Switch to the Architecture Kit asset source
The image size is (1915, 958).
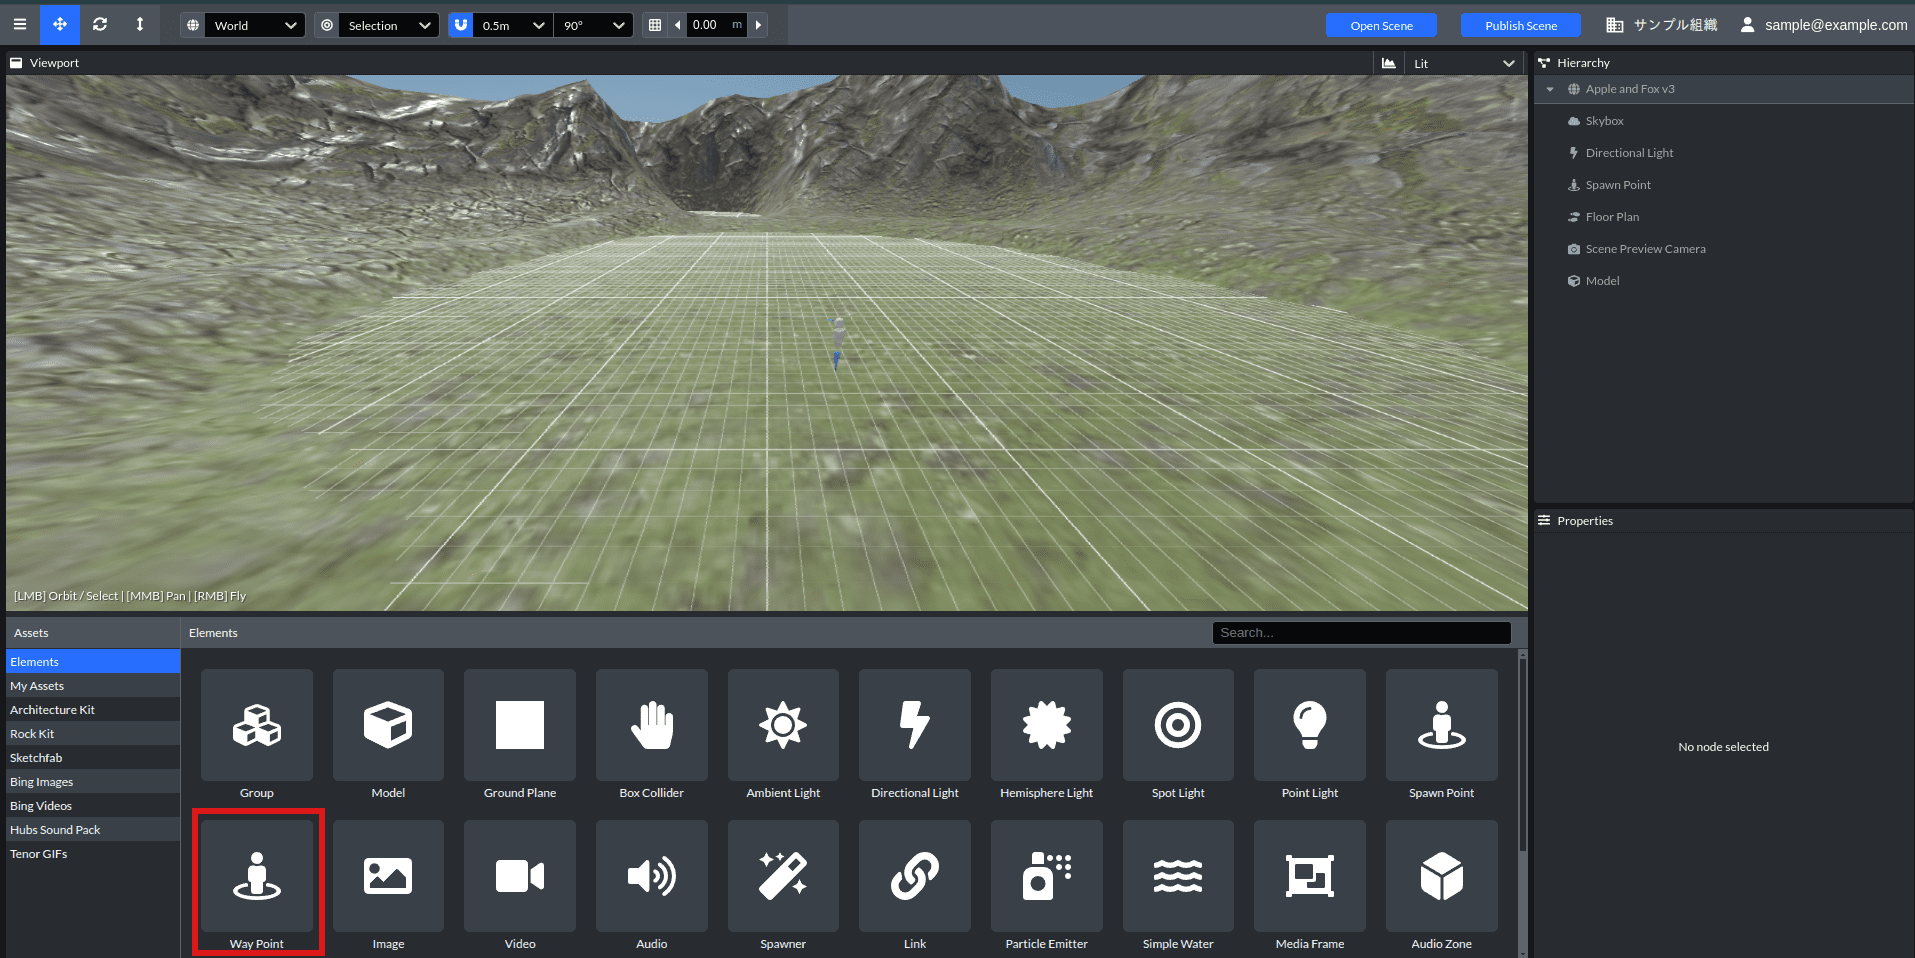click(52, 710)
